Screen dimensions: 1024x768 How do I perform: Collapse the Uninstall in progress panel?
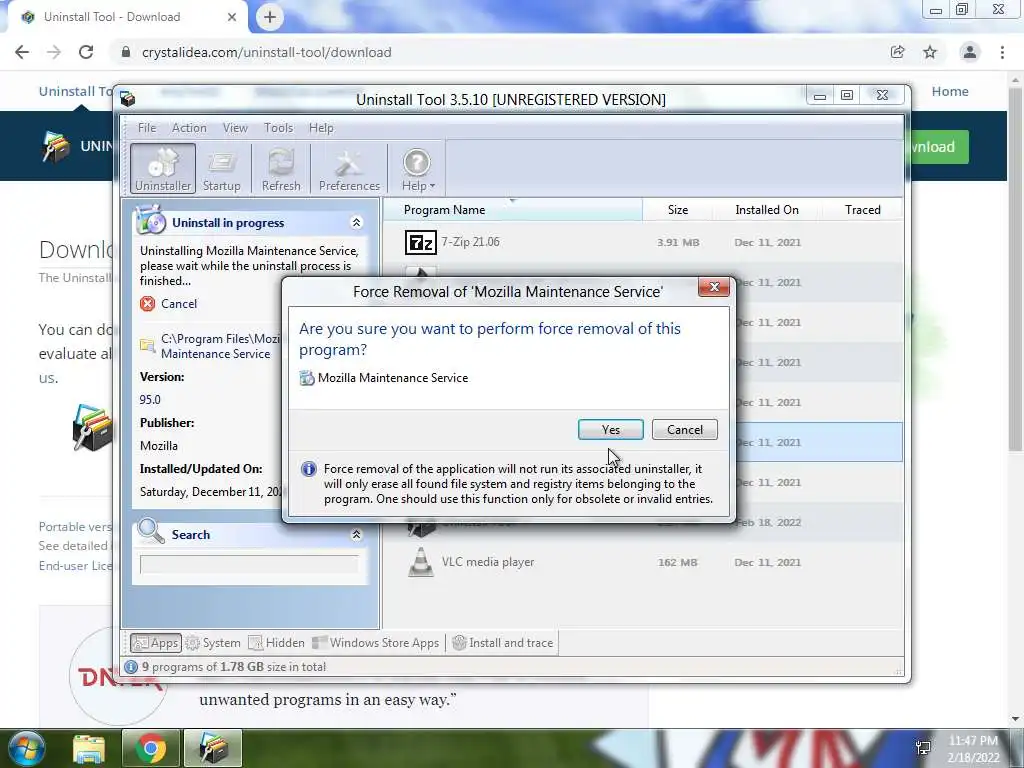point(357,223)
